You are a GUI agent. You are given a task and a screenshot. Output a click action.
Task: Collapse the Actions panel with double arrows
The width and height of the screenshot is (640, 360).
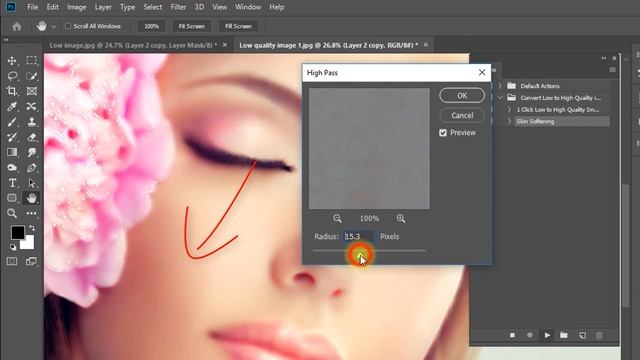click(604, 58)
